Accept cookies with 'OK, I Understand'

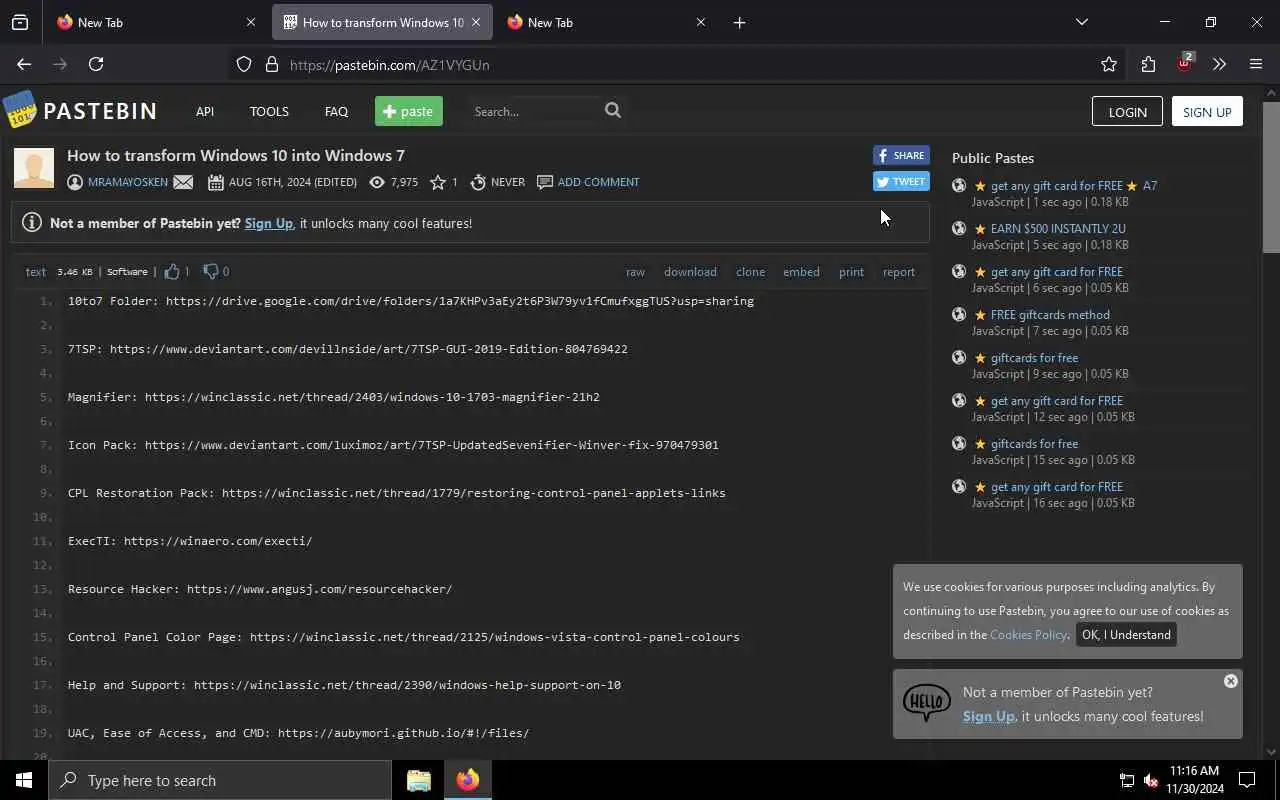(x=1126, y=634)
